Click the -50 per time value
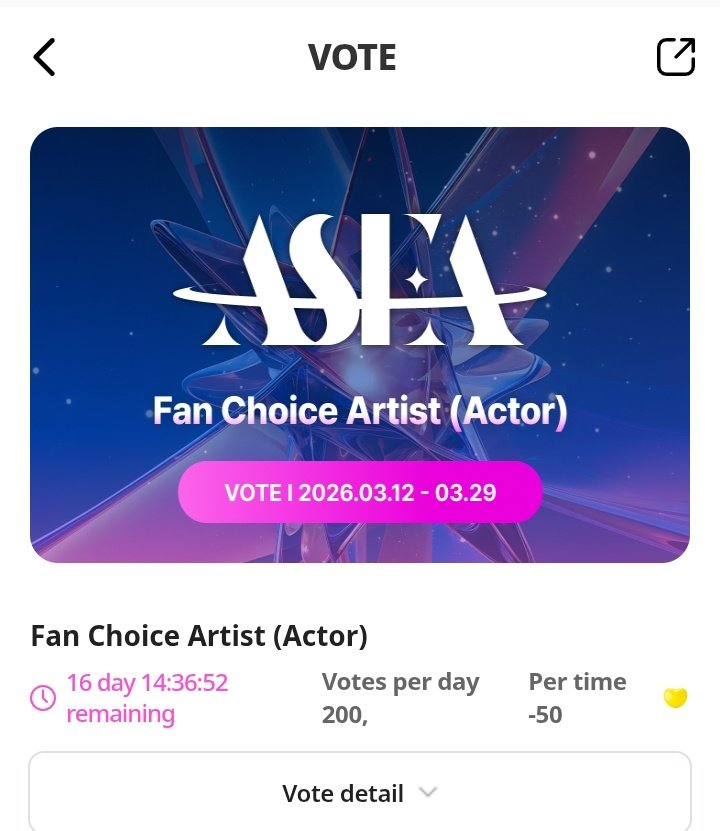This screenshot has width=720, height=831. point(545,714)
